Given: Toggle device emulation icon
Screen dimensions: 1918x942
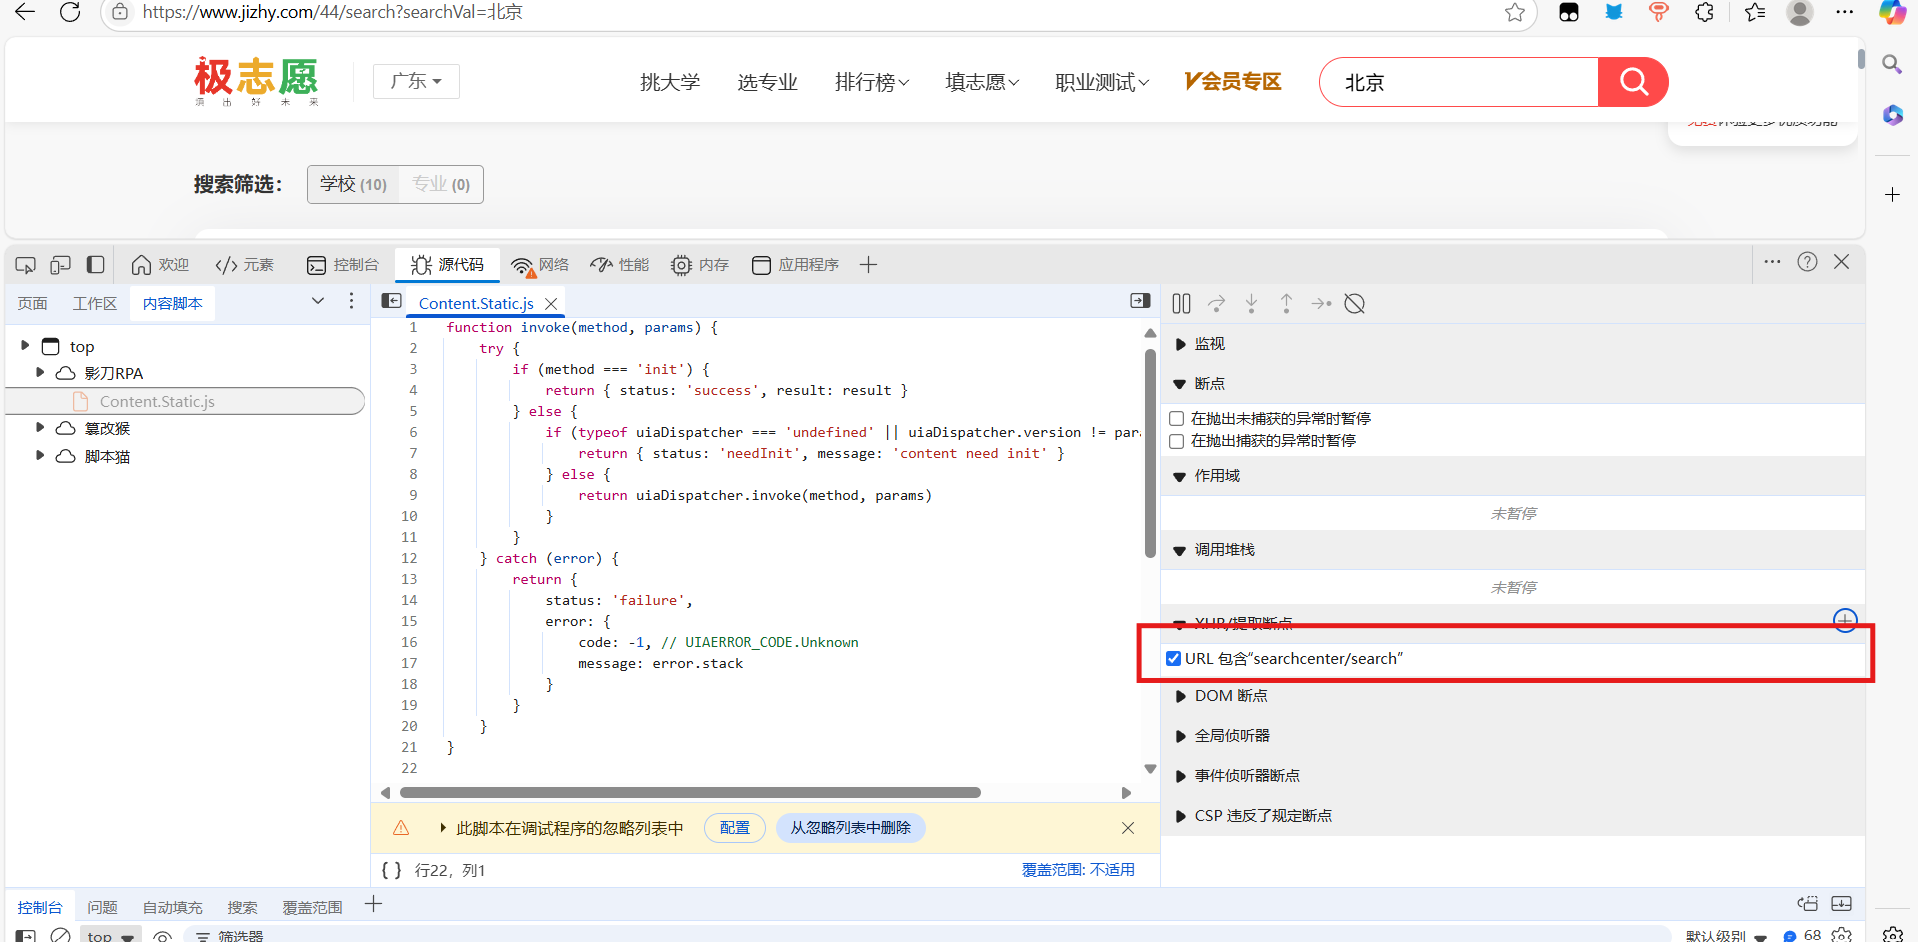Looking at the screenshot, I should coord(61,265).
